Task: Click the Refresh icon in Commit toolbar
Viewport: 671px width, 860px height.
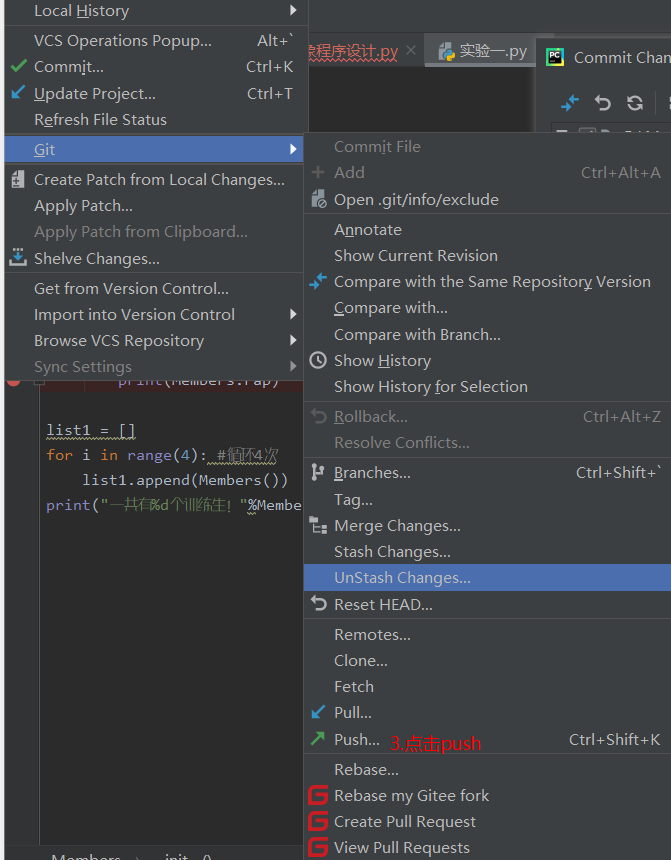Action: (x=634, y=103)
